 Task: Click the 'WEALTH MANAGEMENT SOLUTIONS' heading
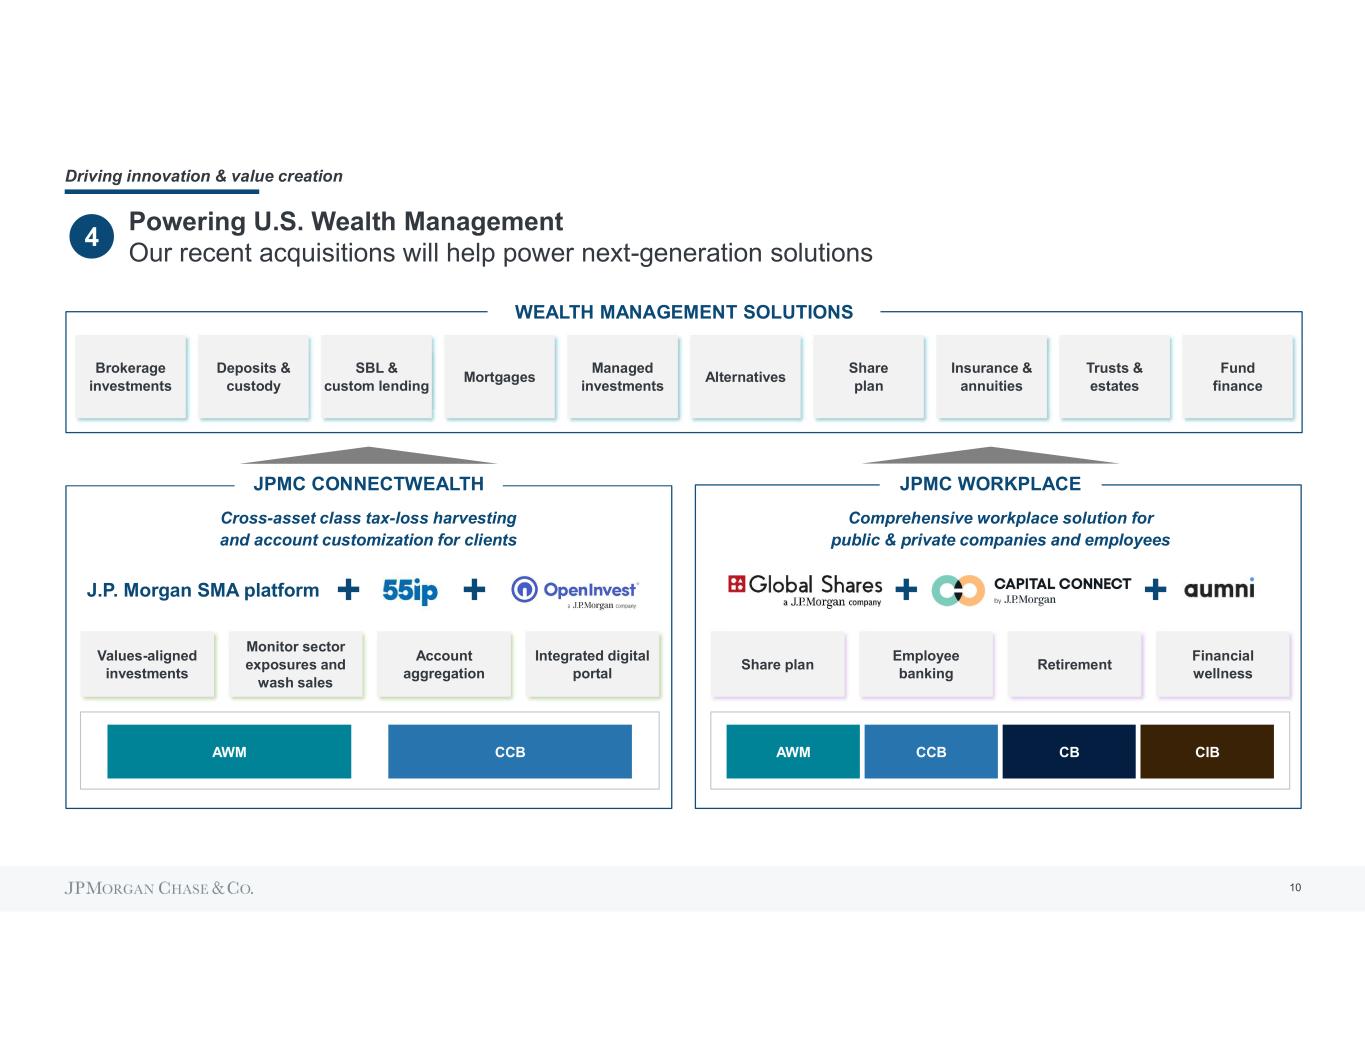coord(684,312)
